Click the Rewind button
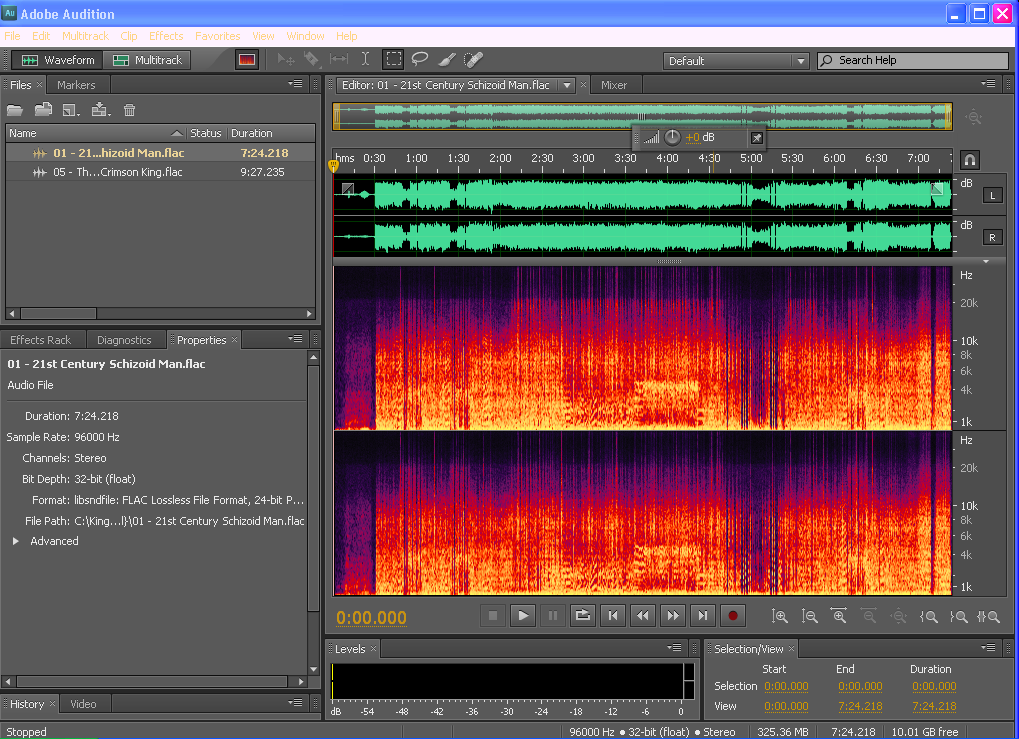Screen dimensions: 1019x739 point(643,616)
